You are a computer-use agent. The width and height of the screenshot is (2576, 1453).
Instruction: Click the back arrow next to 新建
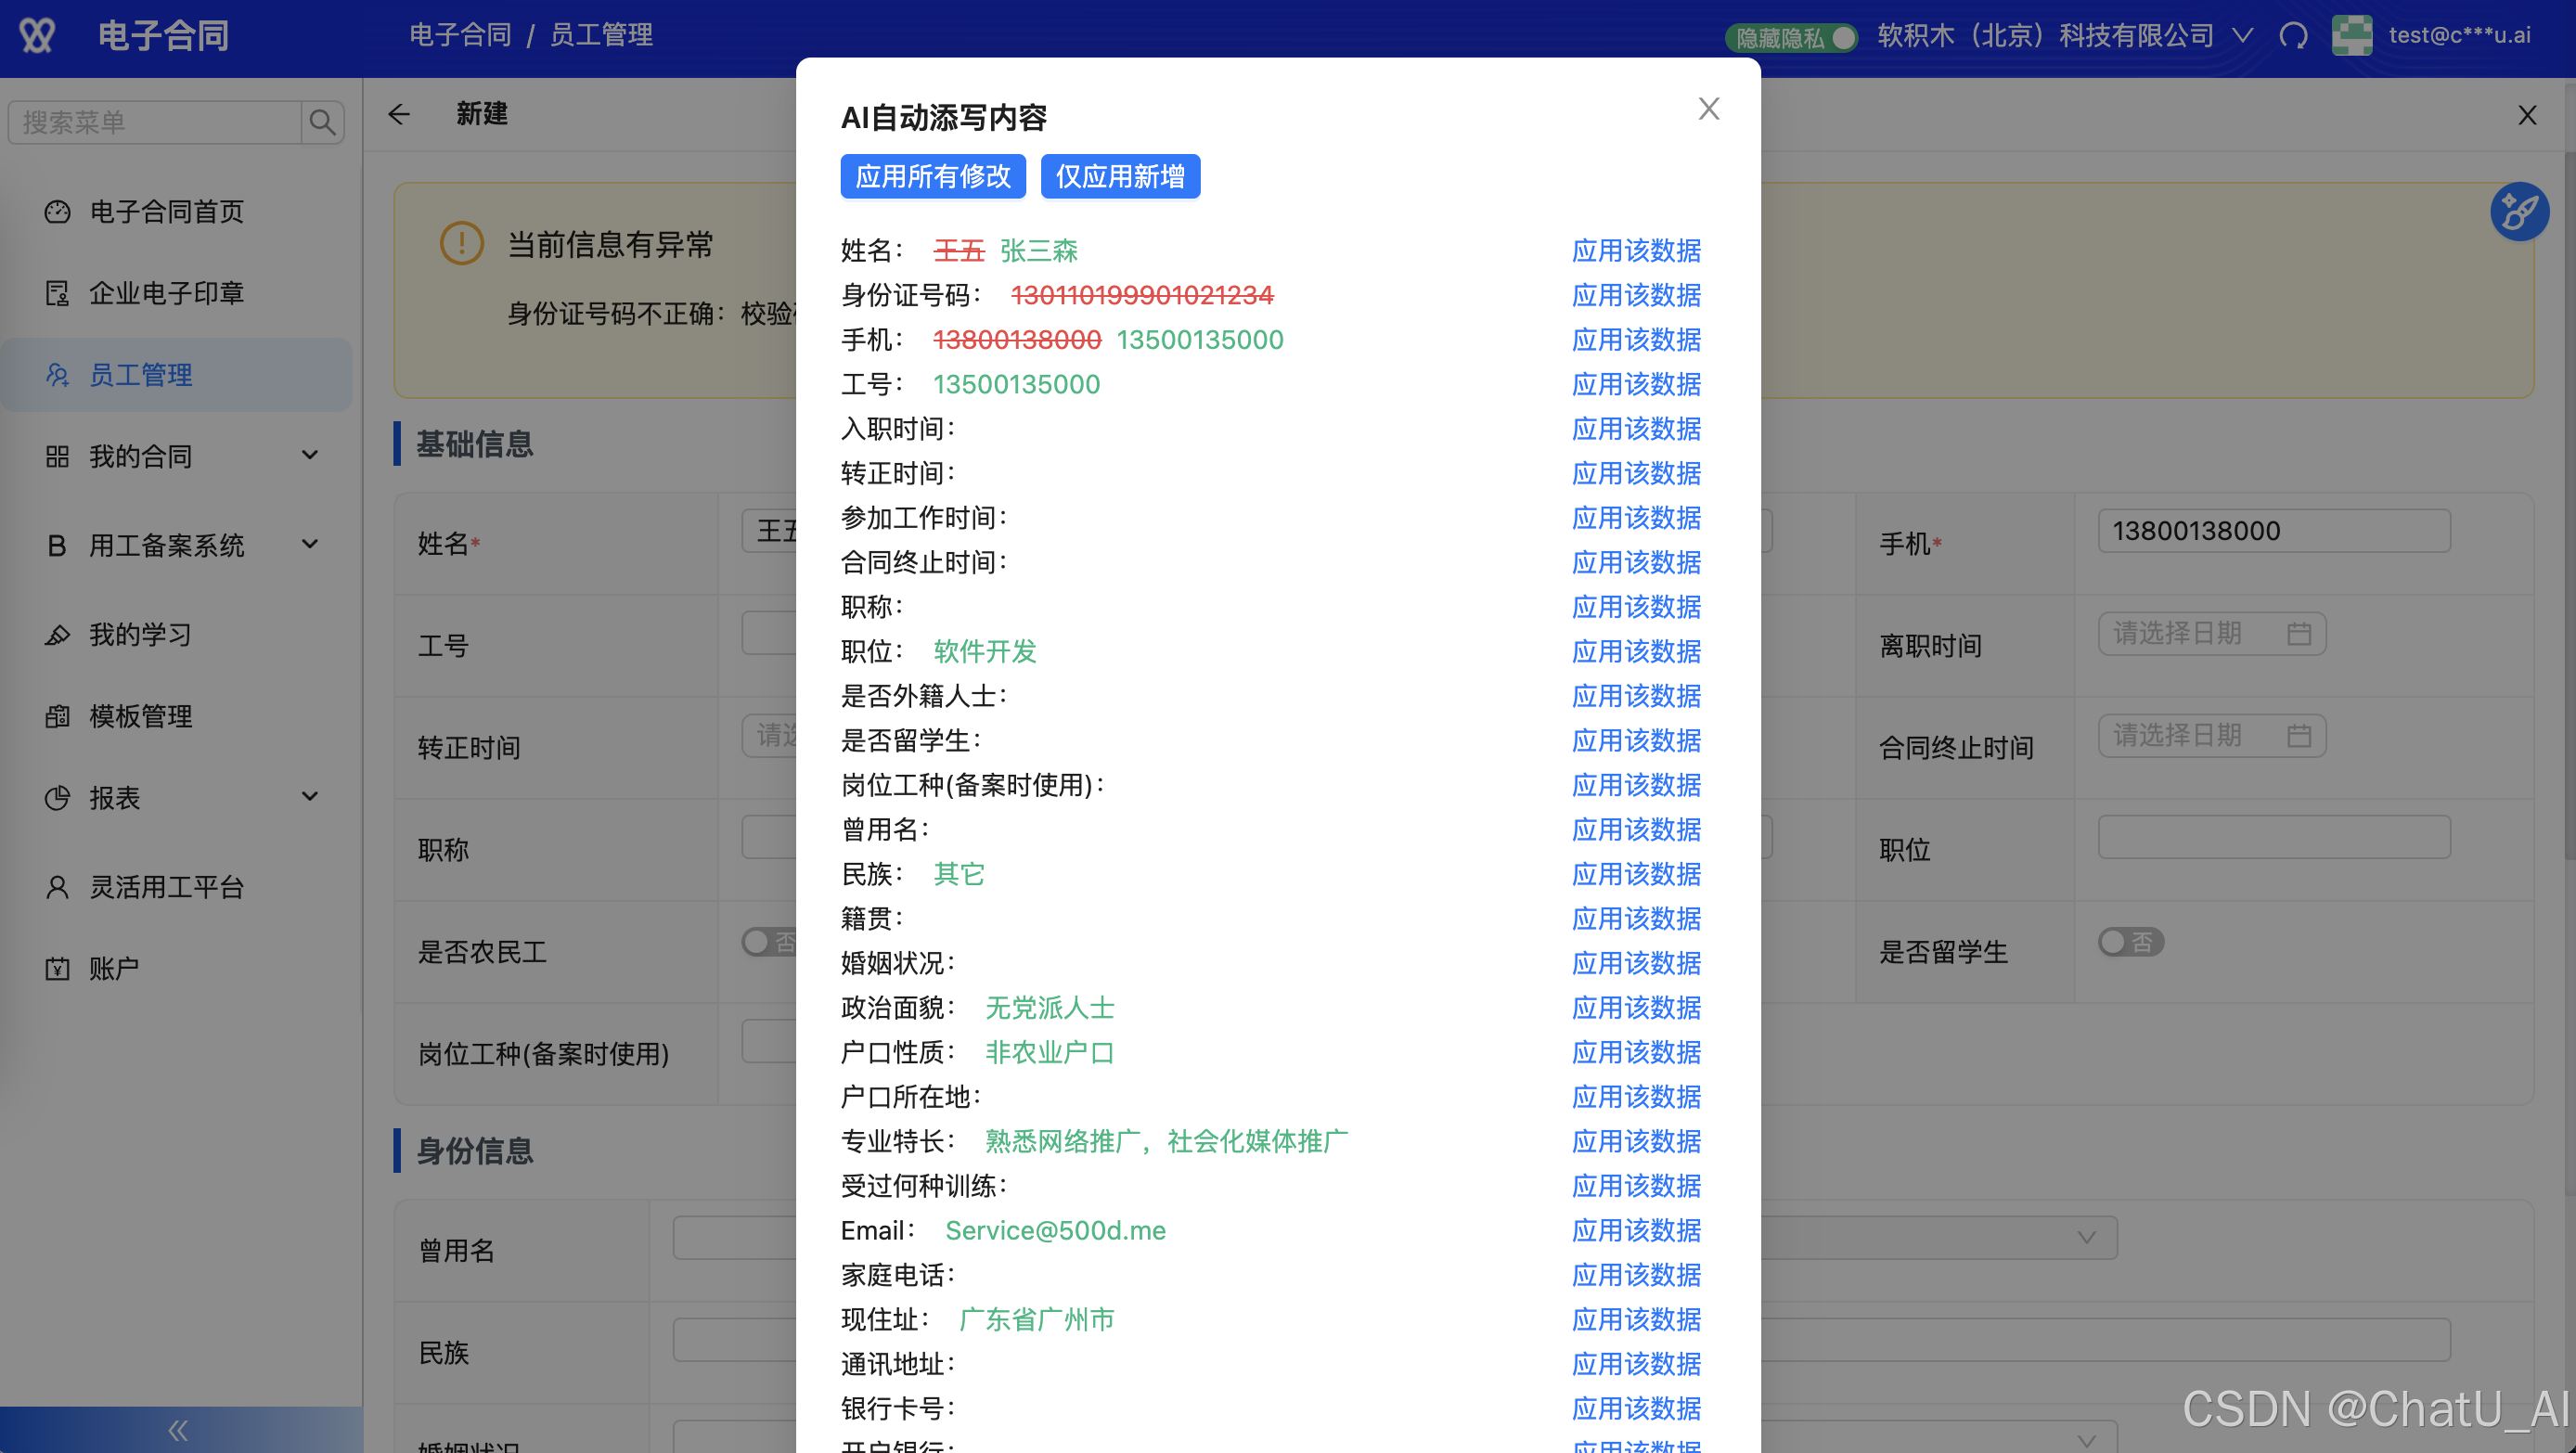tap(399, 115)
